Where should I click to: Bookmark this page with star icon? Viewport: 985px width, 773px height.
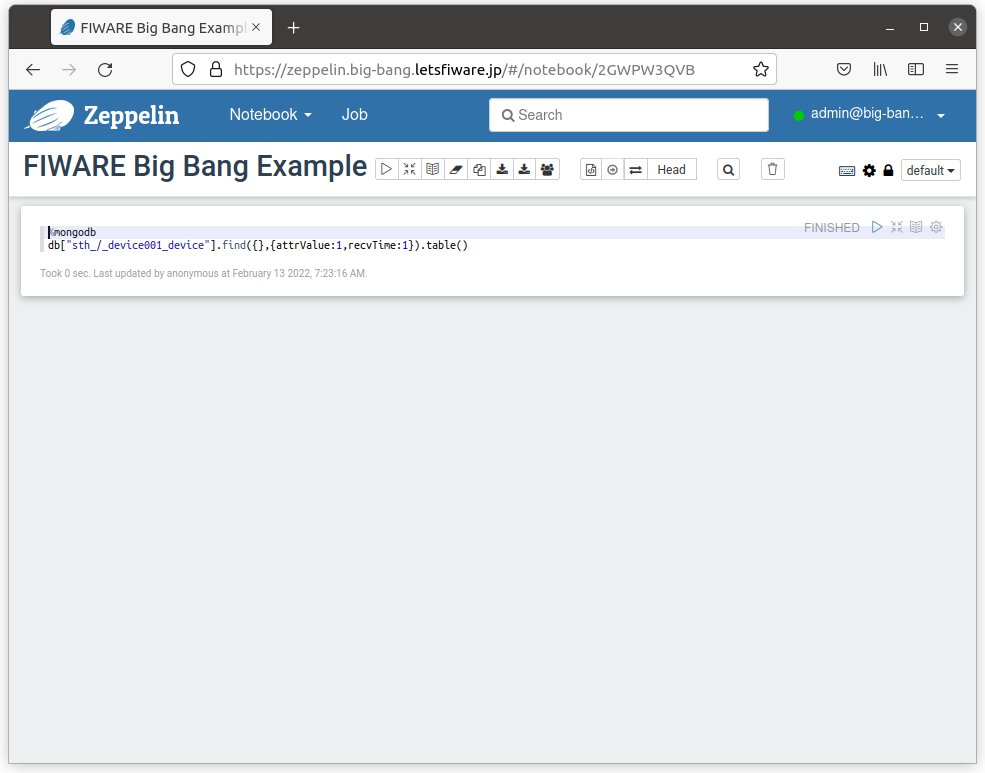(x=761, y=70)
